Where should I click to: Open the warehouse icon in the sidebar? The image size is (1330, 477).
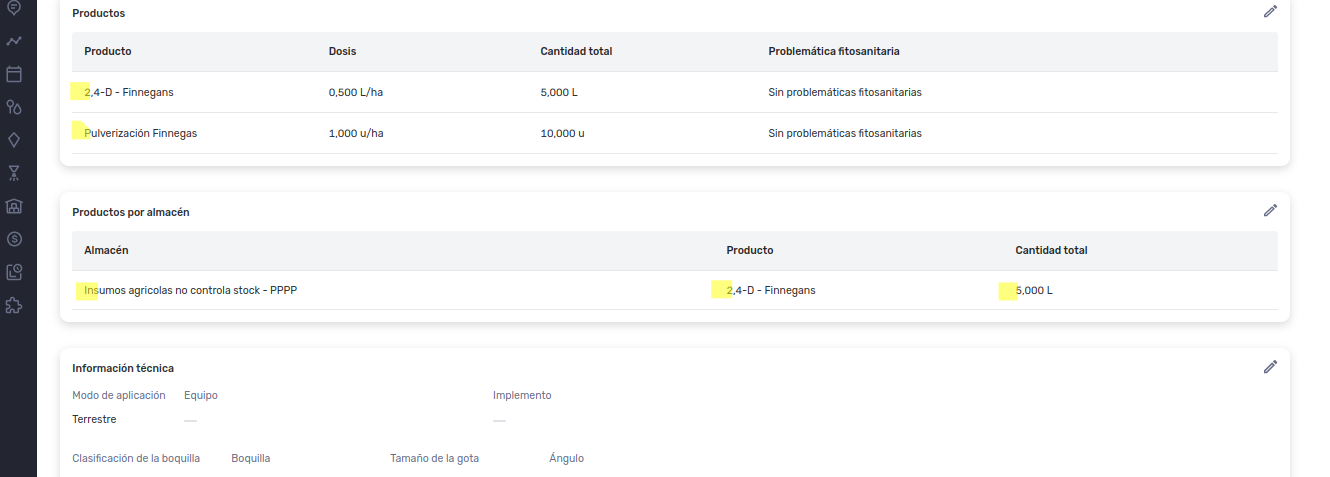coord(14,206)
